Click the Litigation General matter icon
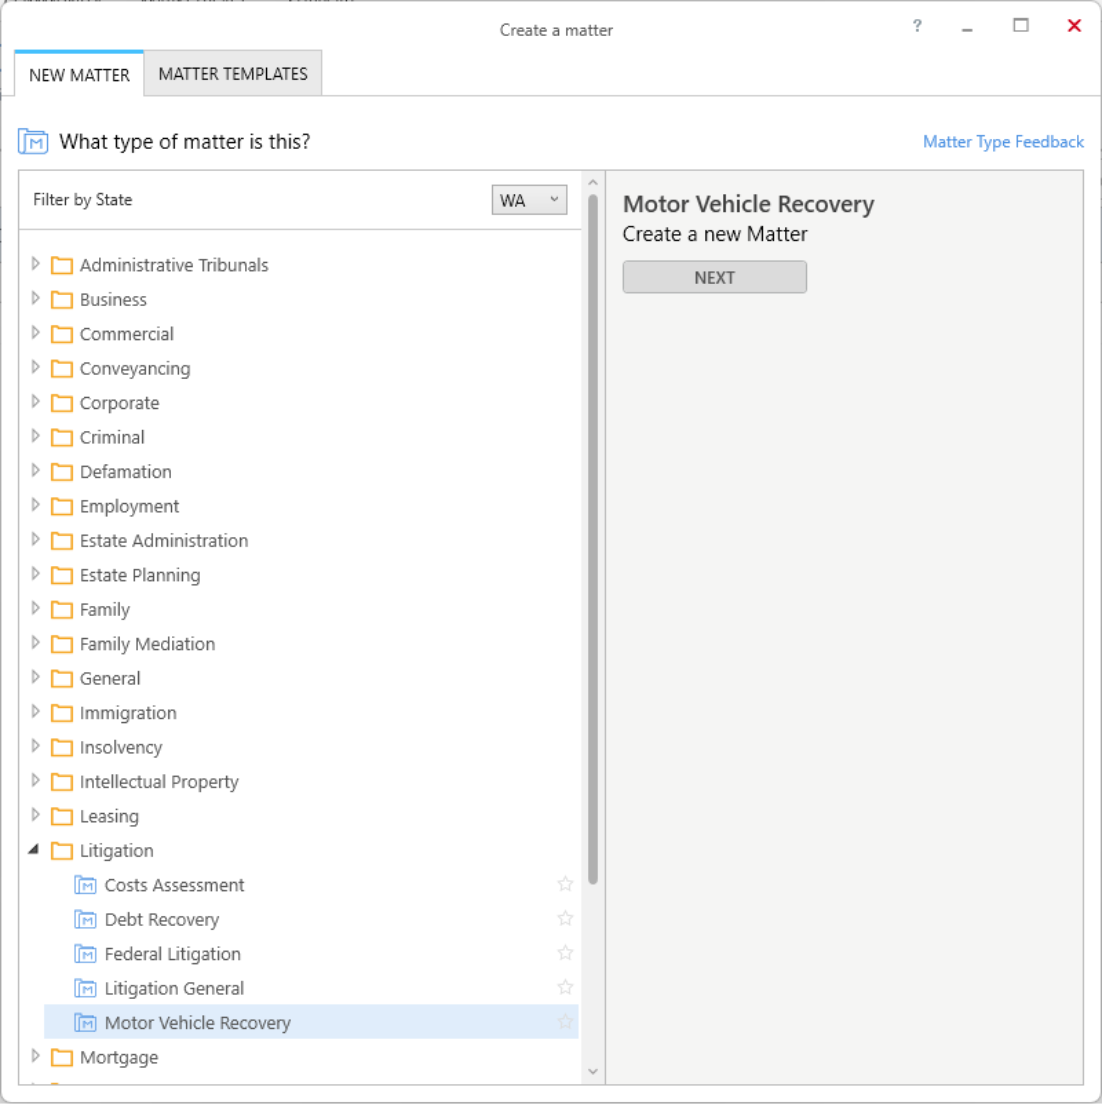The width and height of the screenshot is (1102, 1104). pos(85,989)
